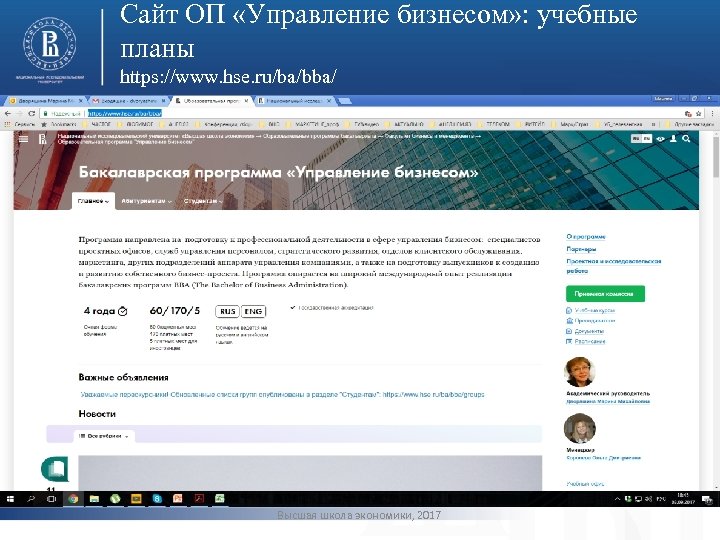Screen dimensions: 720x540
Task: Switch to the fourth browser tab with HSE icon
Action: (294, 101)
